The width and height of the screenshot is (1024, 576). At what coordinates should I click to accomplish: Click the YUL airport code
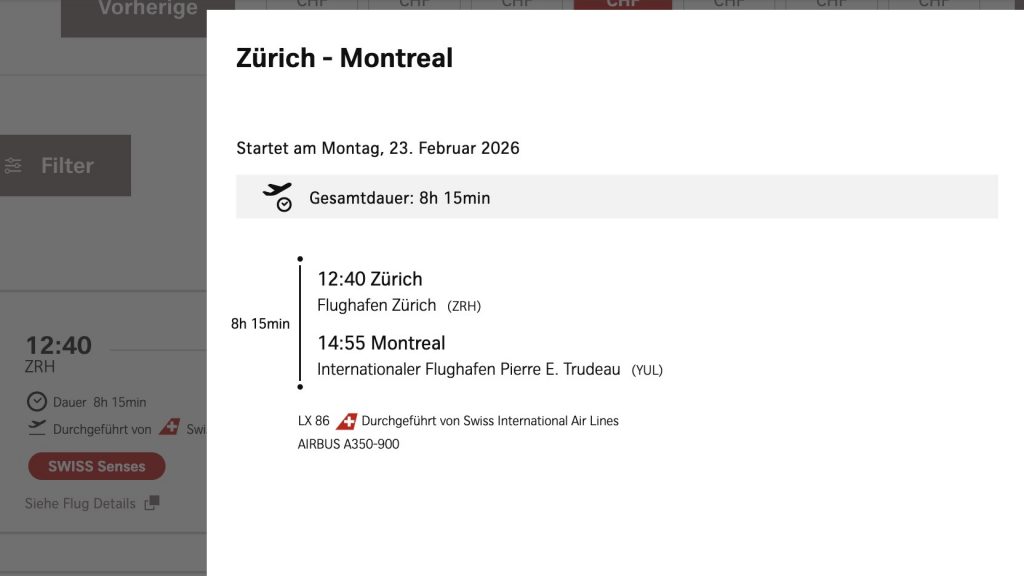pyautogui.click(x=647, y=370)
